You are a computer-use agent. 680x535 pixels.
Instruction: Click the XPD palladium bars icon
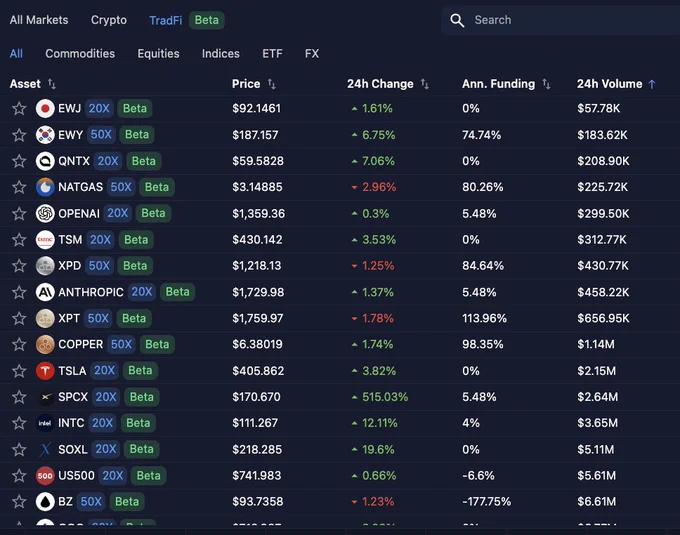[x=45, y=266]
